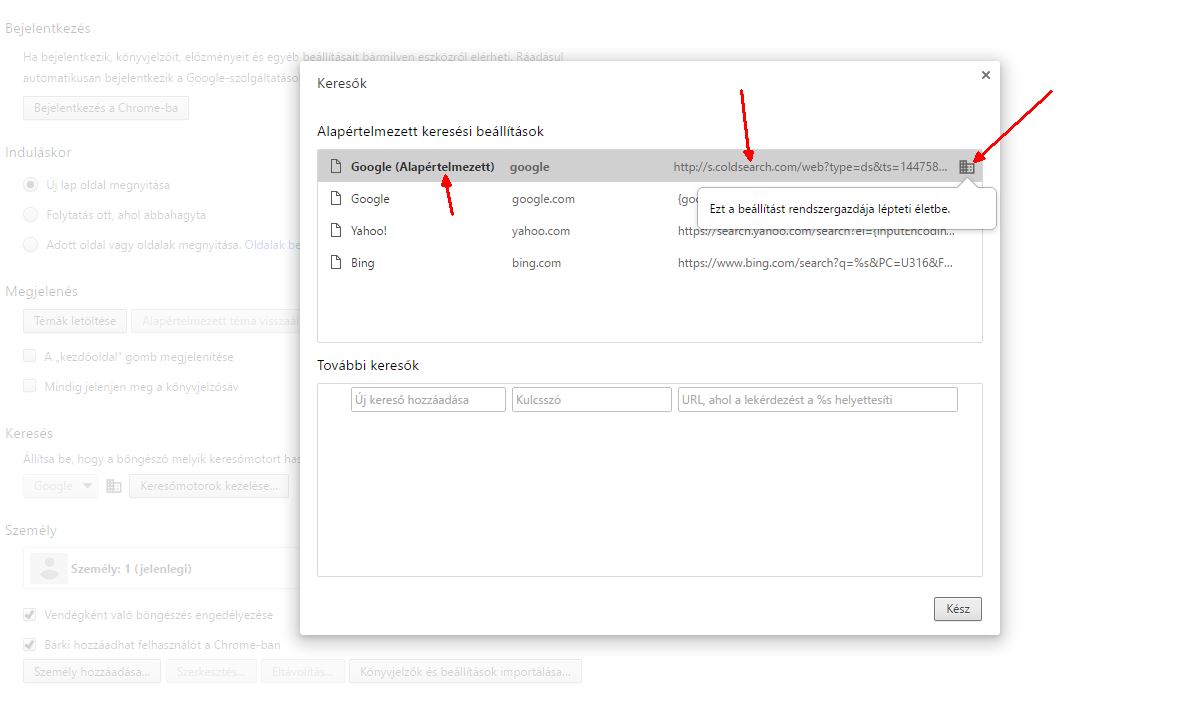Click the coldsearch.com URL text
1183x701 pixels.
tap(810, 167)
